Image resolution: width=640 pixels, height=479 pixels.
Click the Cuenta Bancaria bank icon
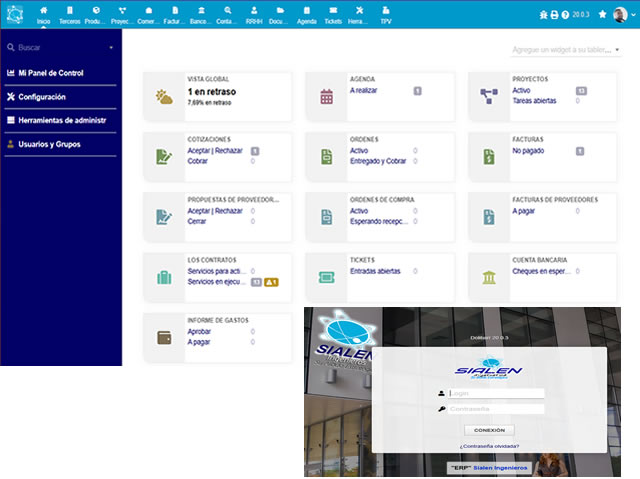click(487, 276)
